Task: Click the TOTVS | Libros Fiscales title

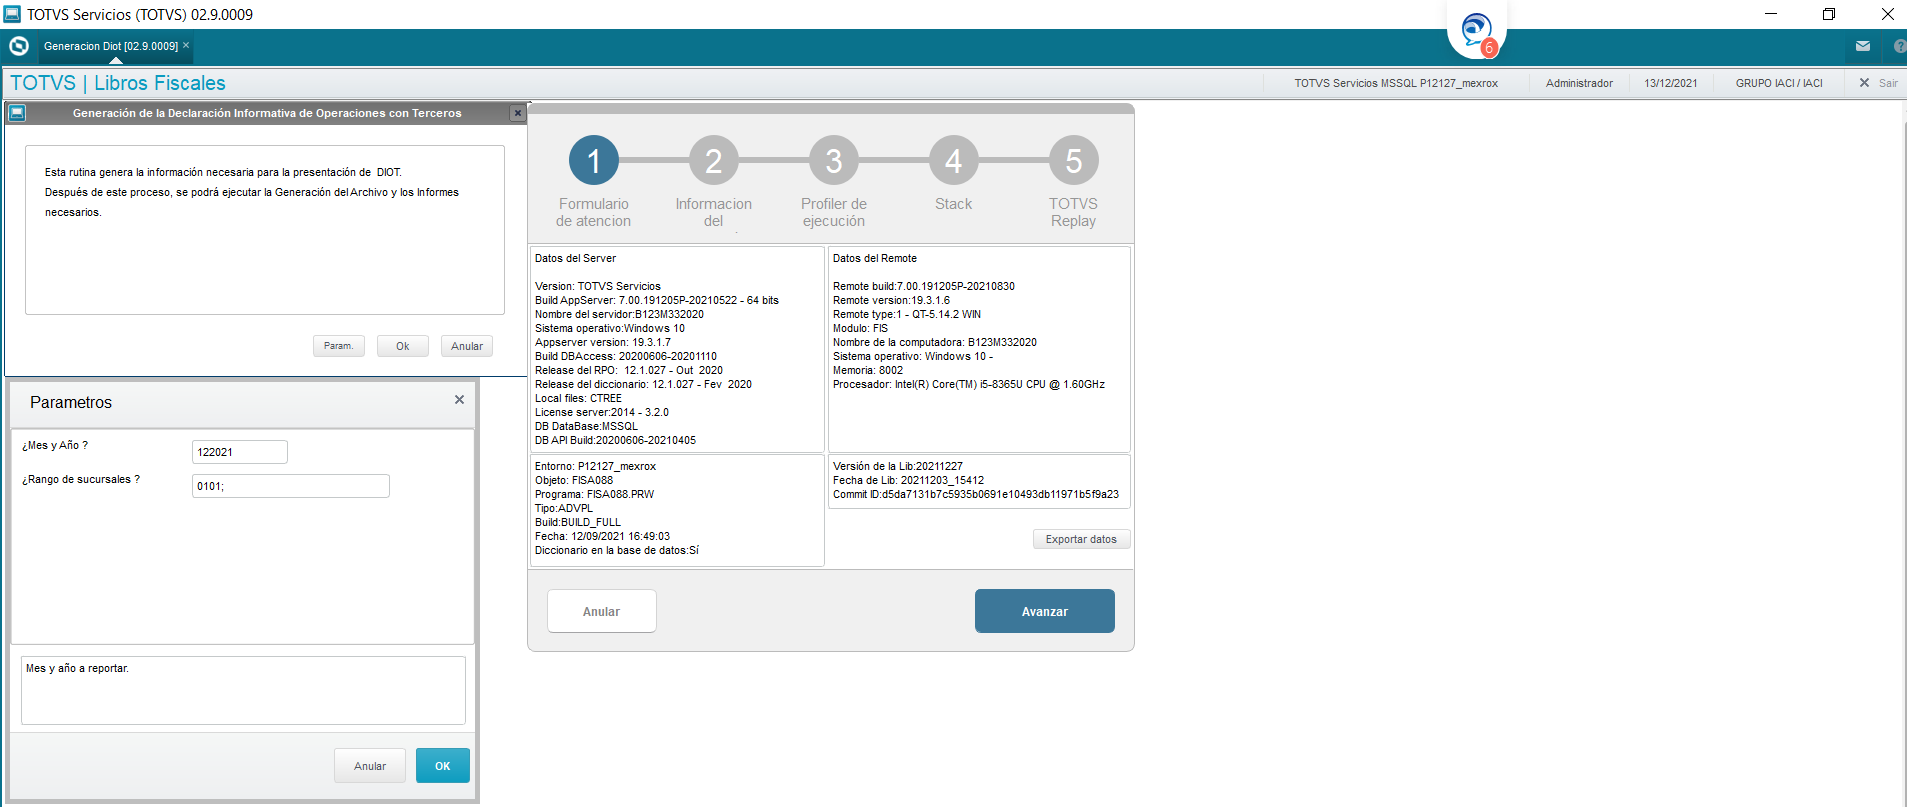Action: 118,83
